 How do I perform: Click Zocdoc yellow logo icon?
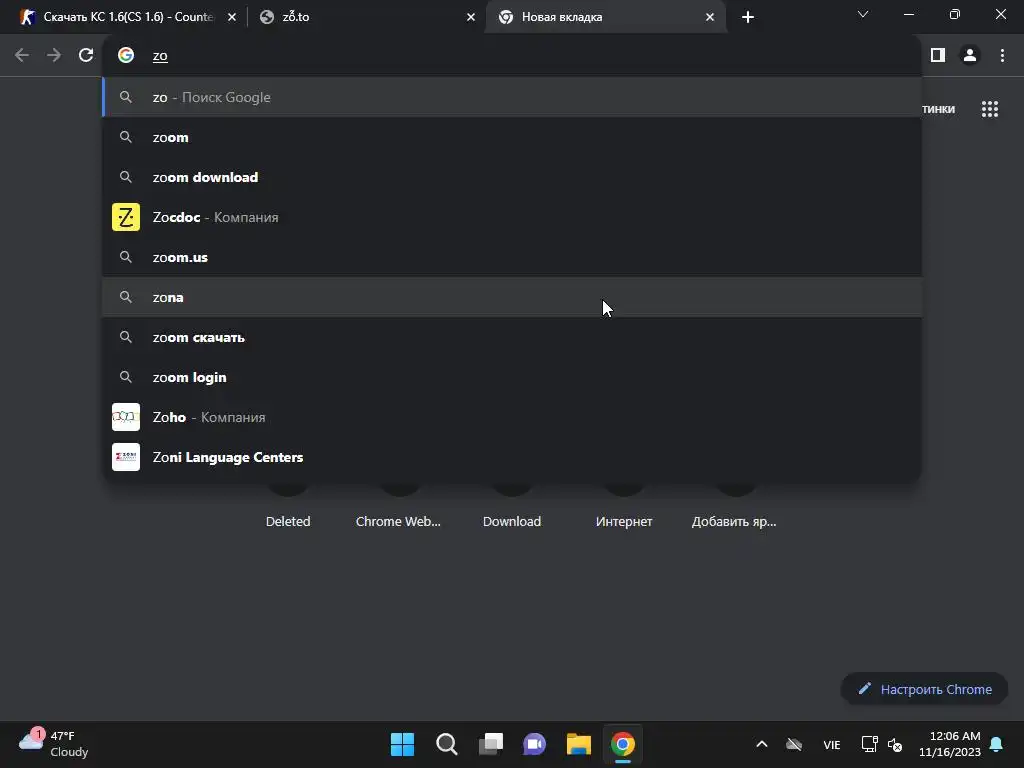126,217
